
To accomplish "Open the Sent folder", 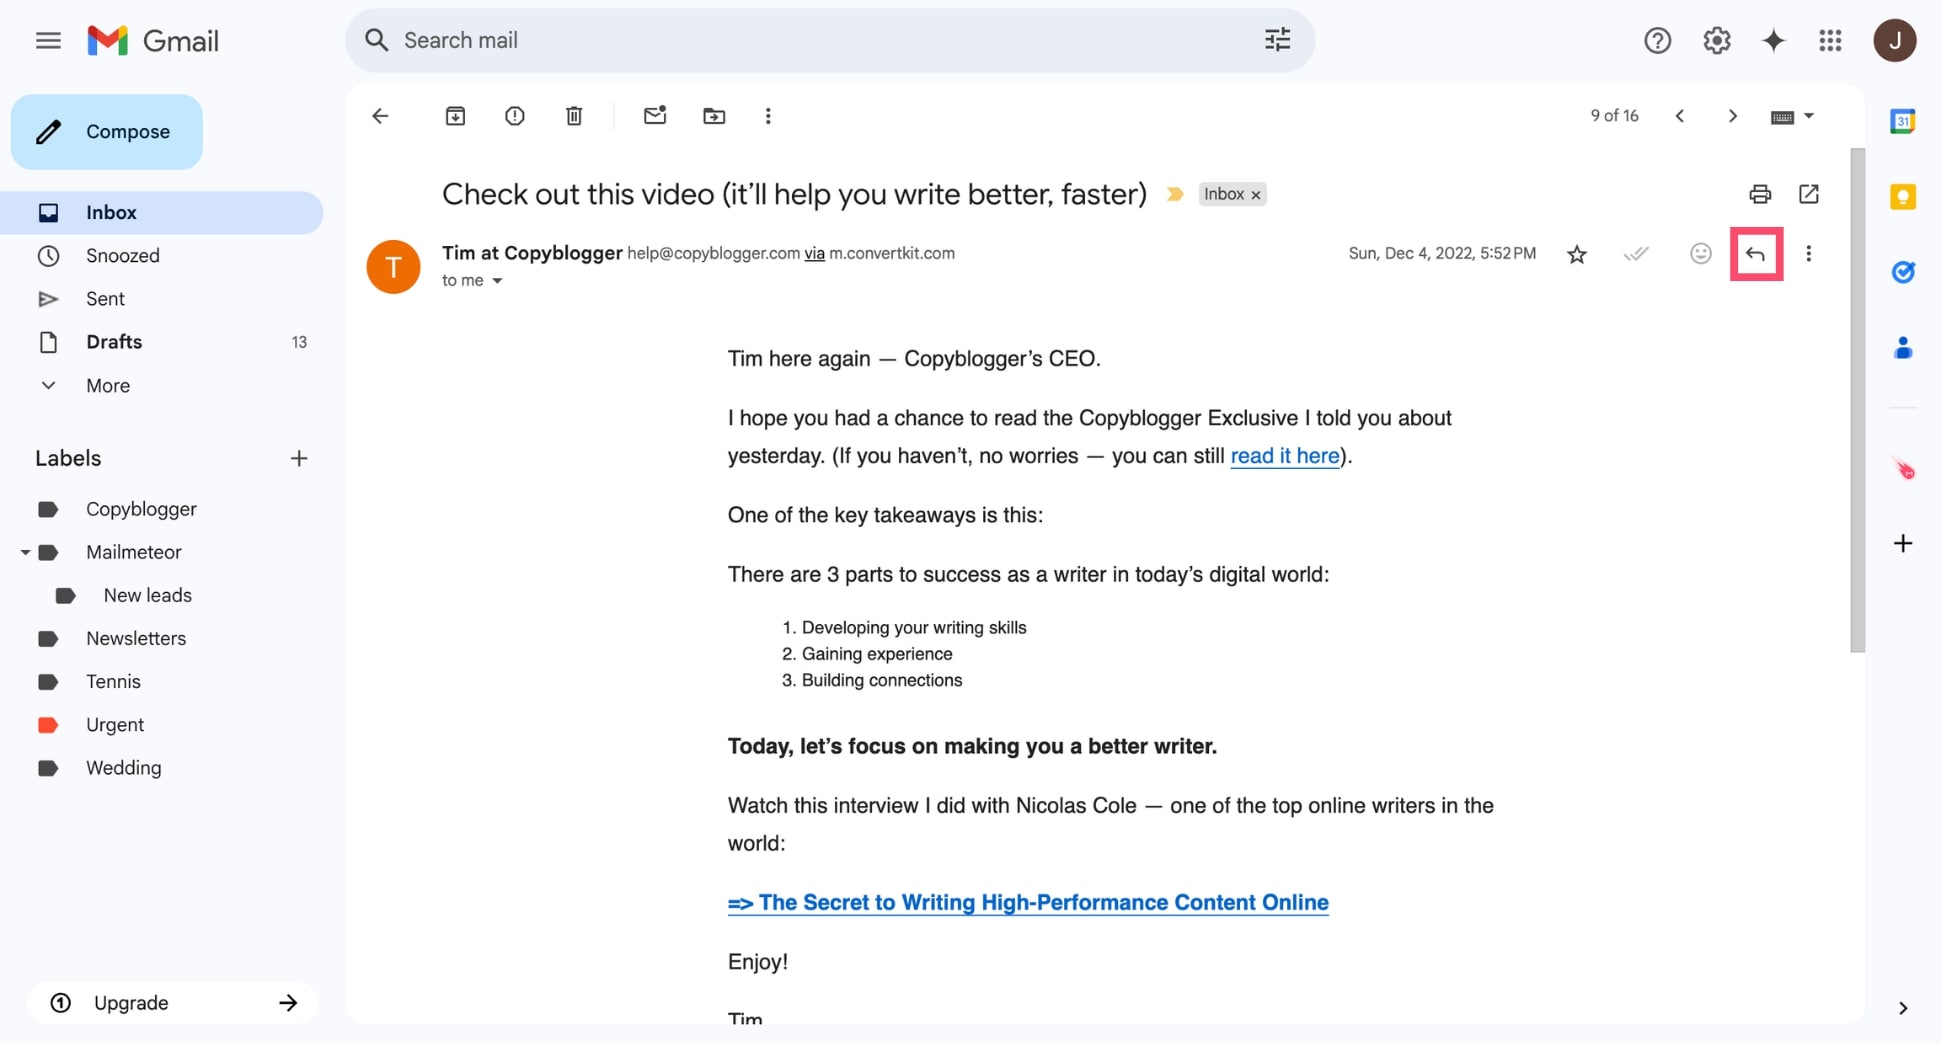I will point(162,299).
